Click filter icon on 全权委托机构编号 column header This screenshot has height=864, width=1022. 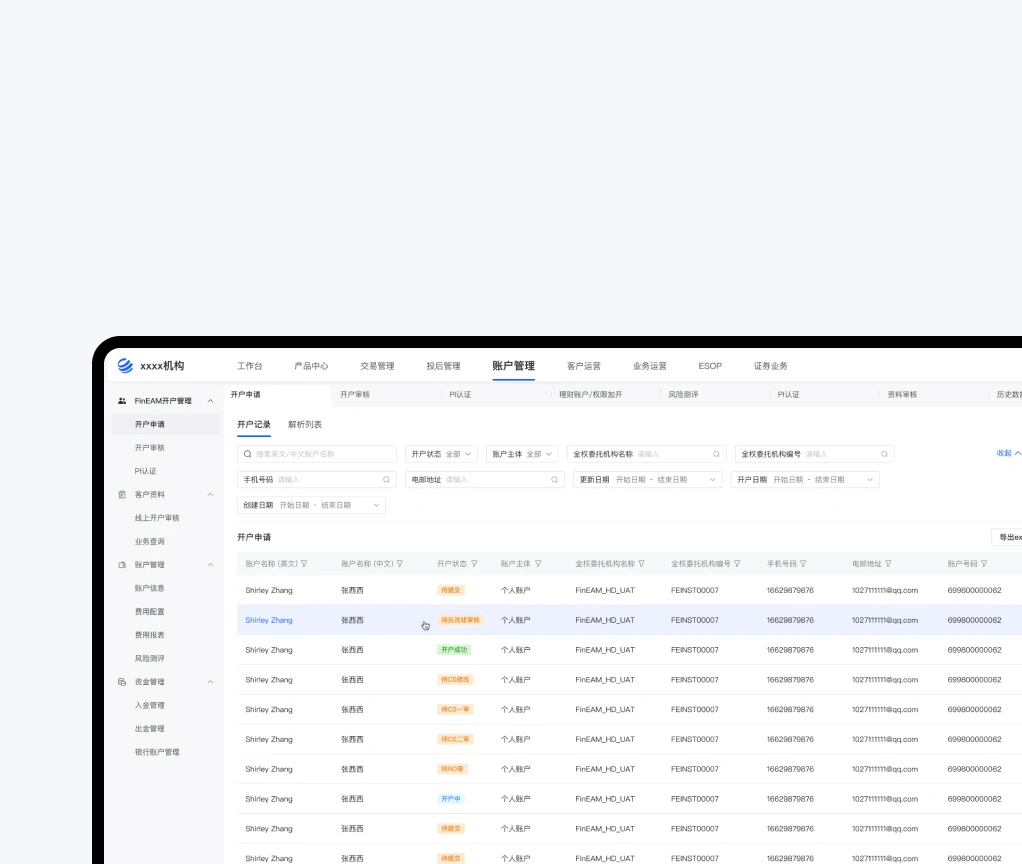(737, 564)
